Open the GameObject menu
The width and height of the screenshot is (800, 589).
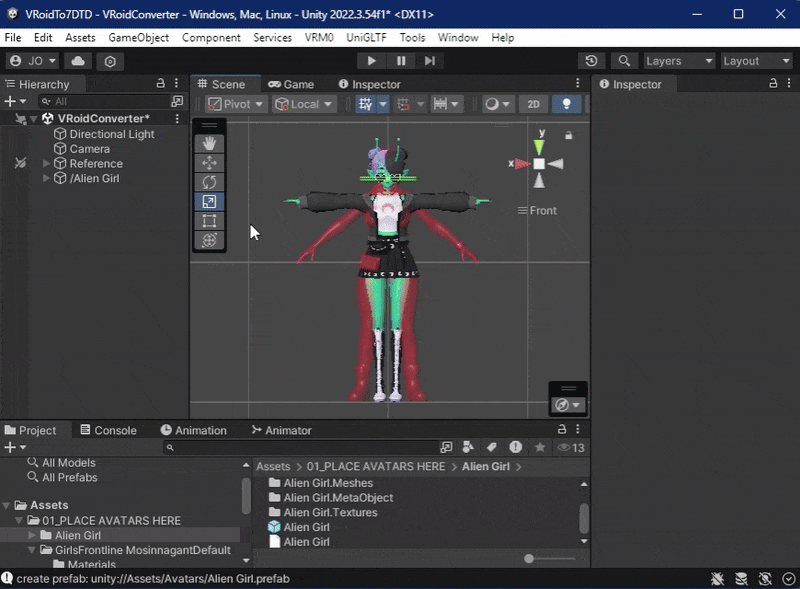coord(138,38)
